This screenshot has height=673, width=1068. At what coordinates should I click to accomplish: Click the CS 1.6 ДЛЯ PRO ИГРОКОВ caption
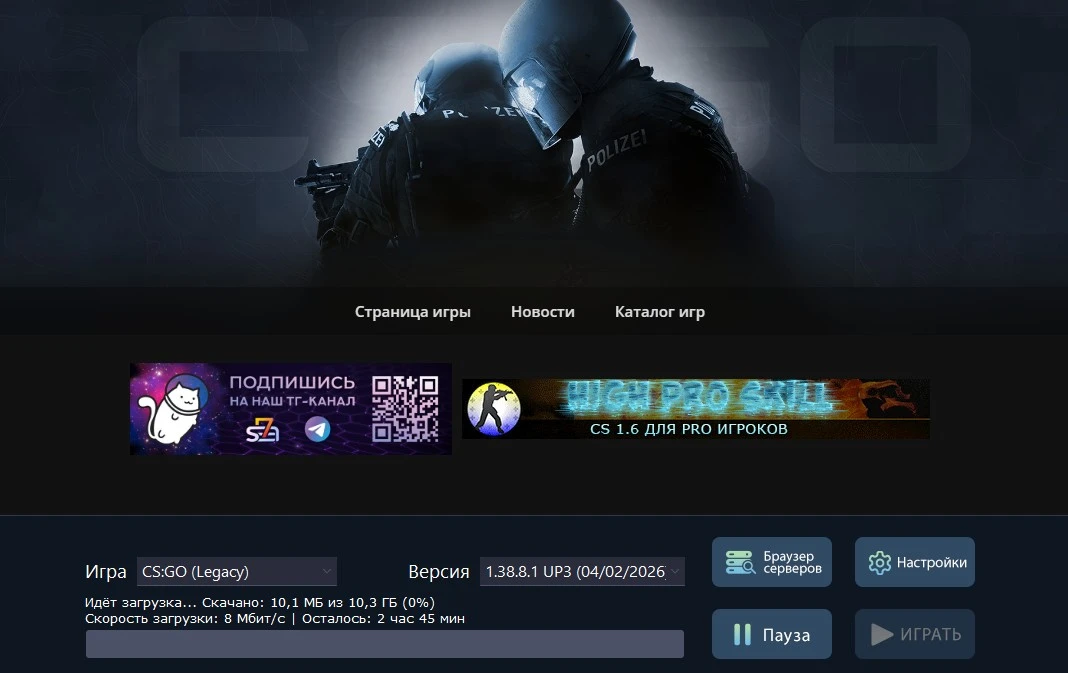point(689,429)
